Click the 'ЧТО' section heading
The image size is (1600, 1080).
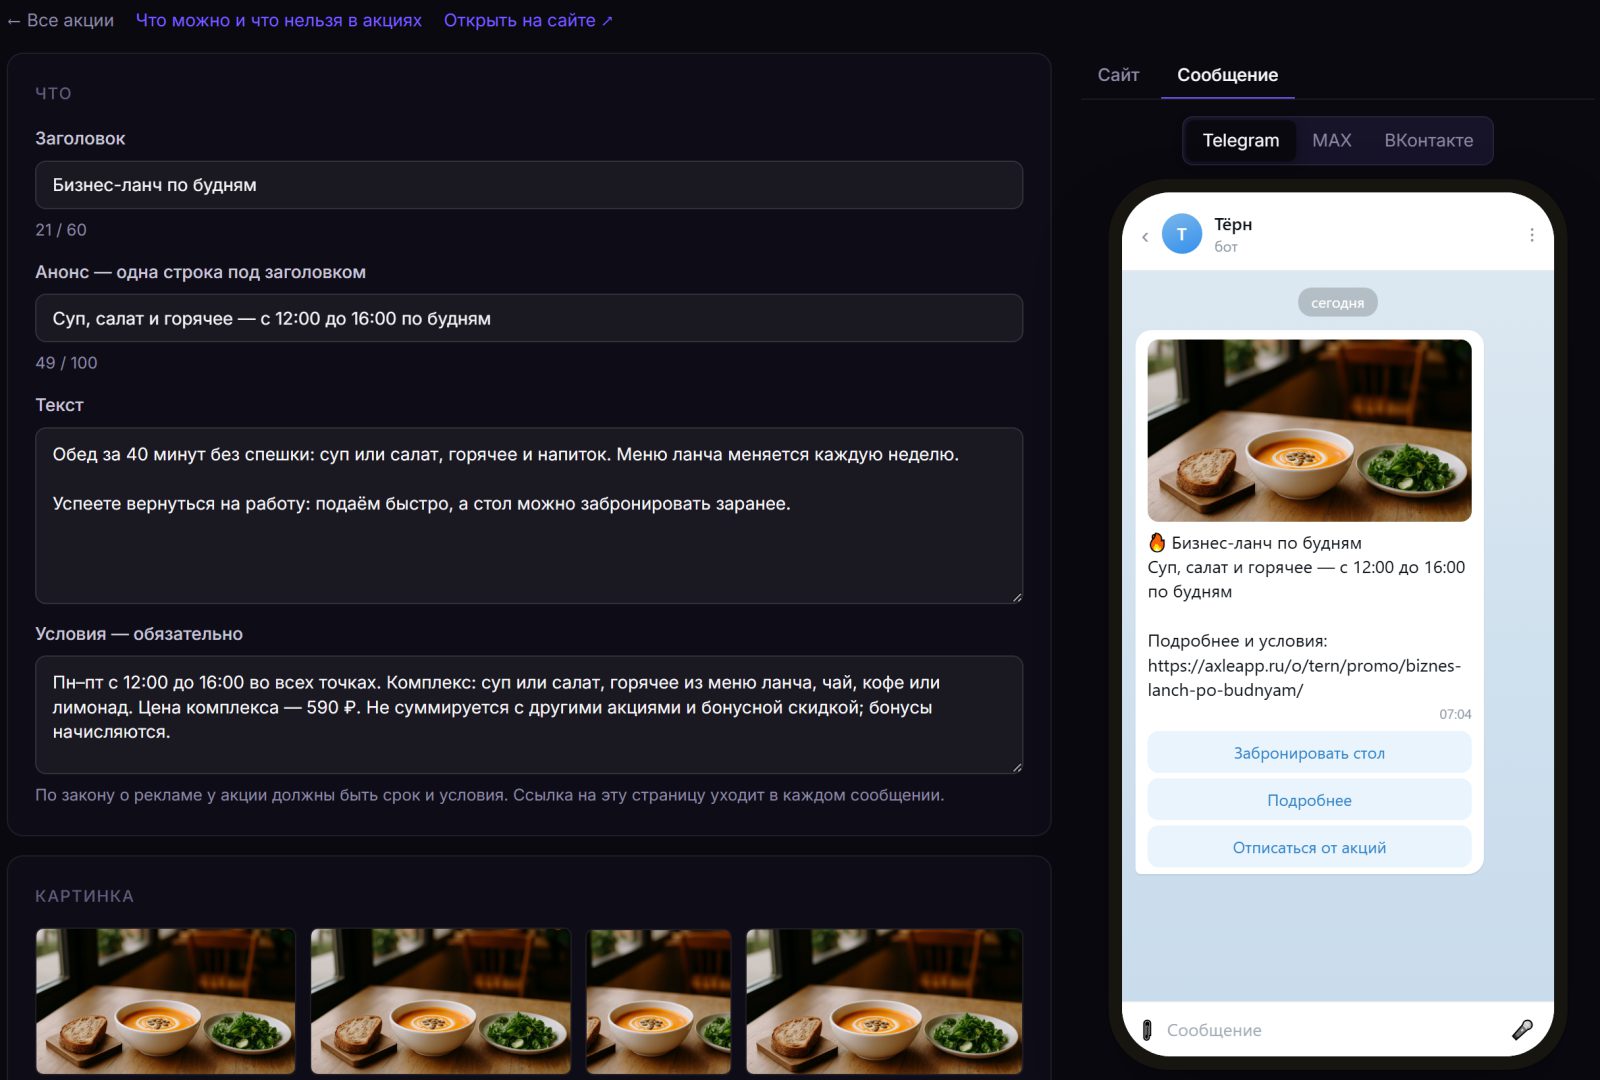point(53,93)
